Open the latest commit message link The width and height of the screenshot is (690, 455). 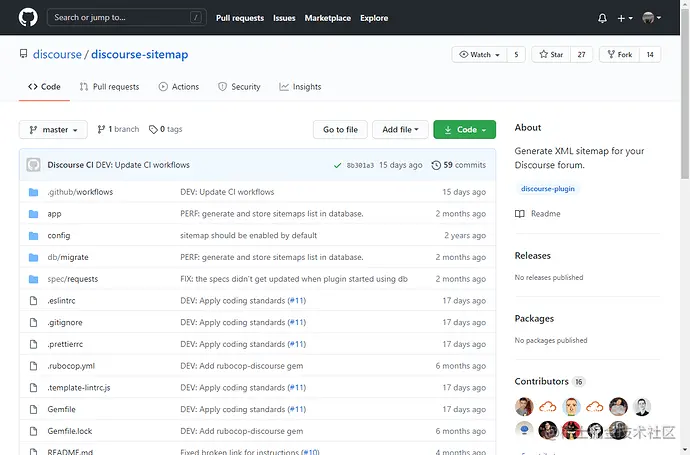(143, 165)
